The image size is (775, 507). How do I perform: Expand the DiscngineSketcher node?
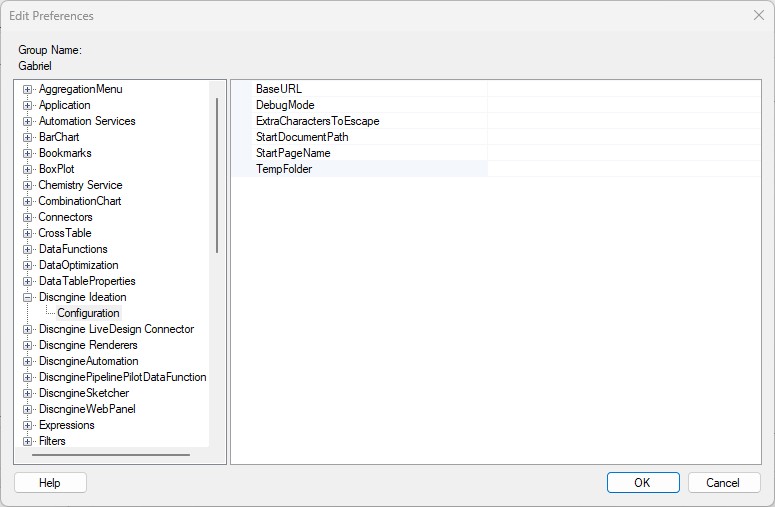coord(28,393)
